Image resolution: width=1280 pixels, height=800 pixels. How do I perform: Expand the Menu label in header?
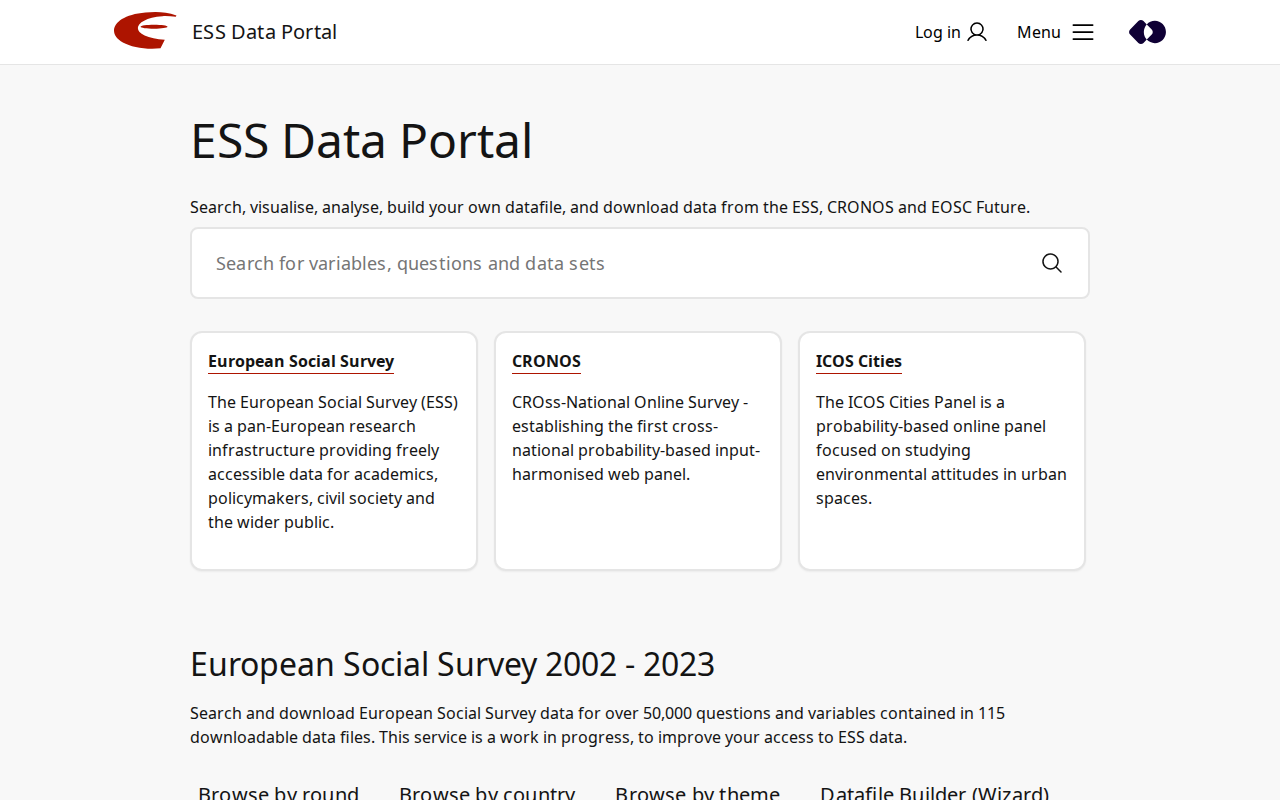[x=1038, y=32]
